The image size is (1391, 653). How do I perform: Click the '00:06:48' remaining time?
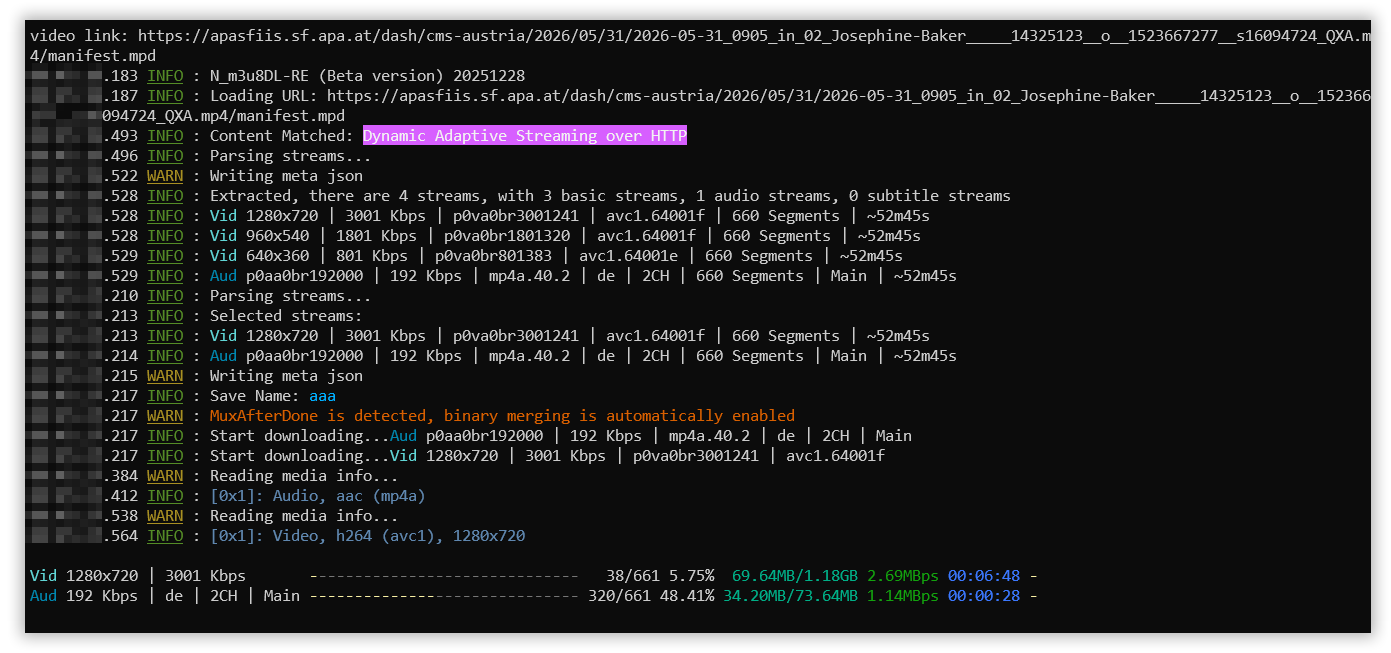984,576
